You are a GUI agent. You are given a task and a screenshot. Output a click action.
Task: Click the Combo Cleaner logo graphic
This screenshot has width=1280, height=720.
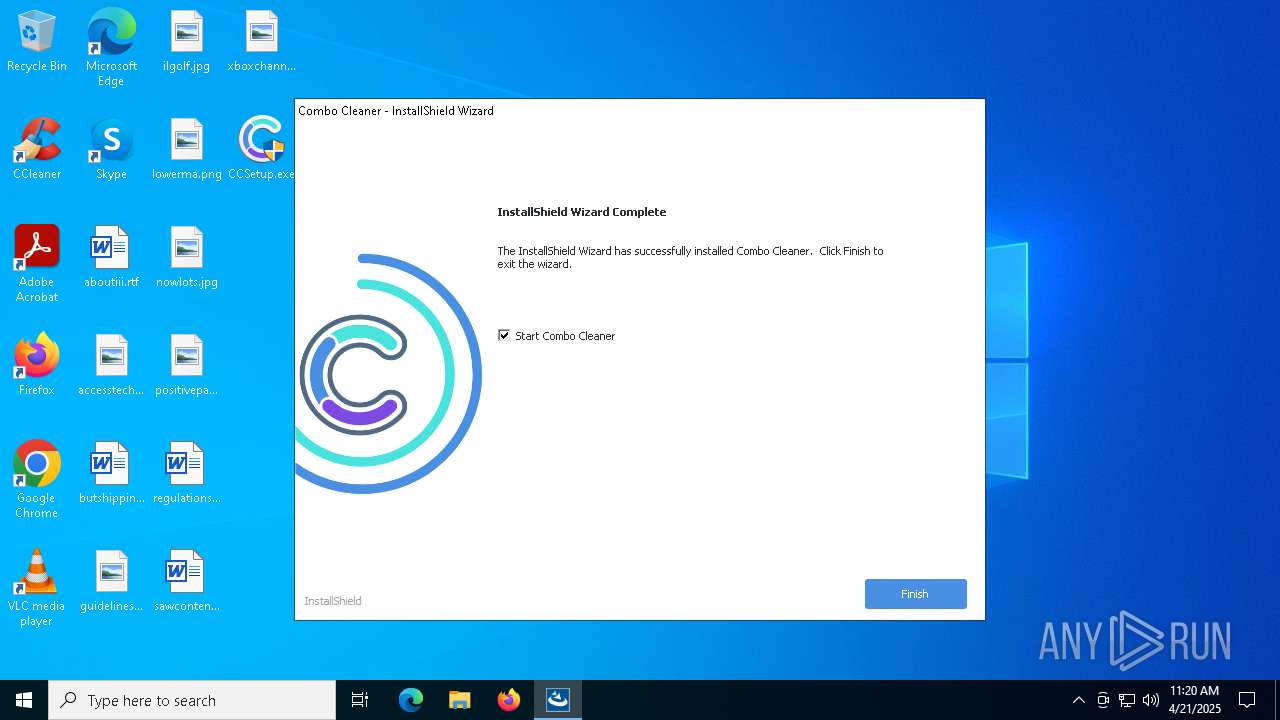388,374
